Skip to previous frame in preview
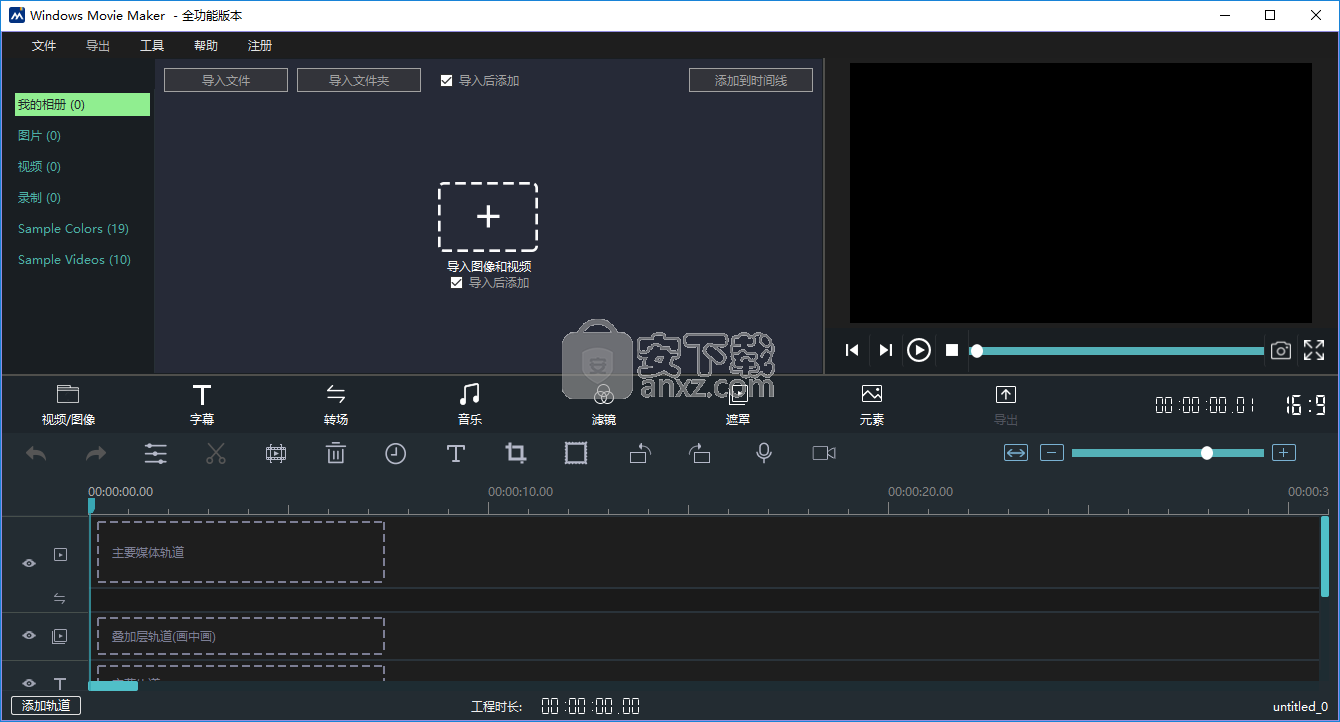Viewport: 1340px width, 722px height. point(852,350)
